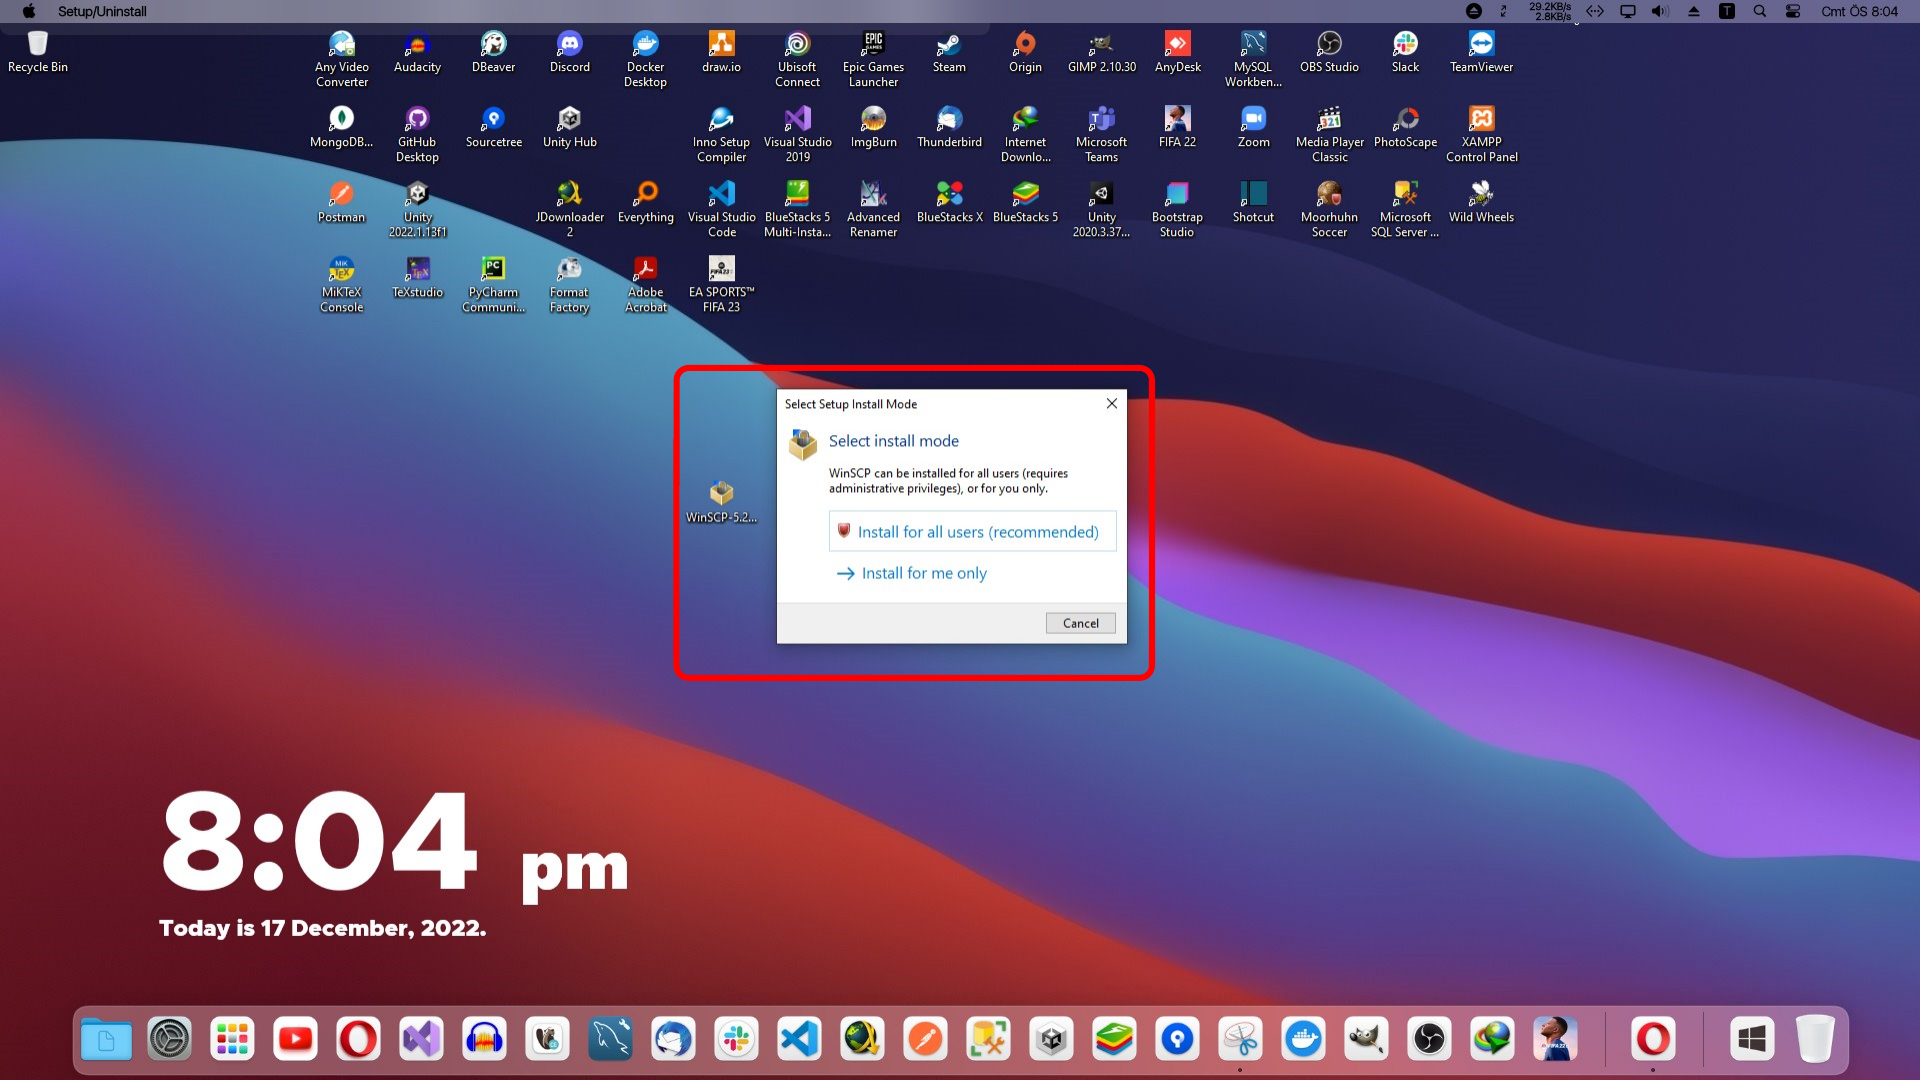The height and width of the screenshot is (1080, 1921).
Task: Select the Inno Setup Compiler desktop icon
Action: tap(722, 134)
